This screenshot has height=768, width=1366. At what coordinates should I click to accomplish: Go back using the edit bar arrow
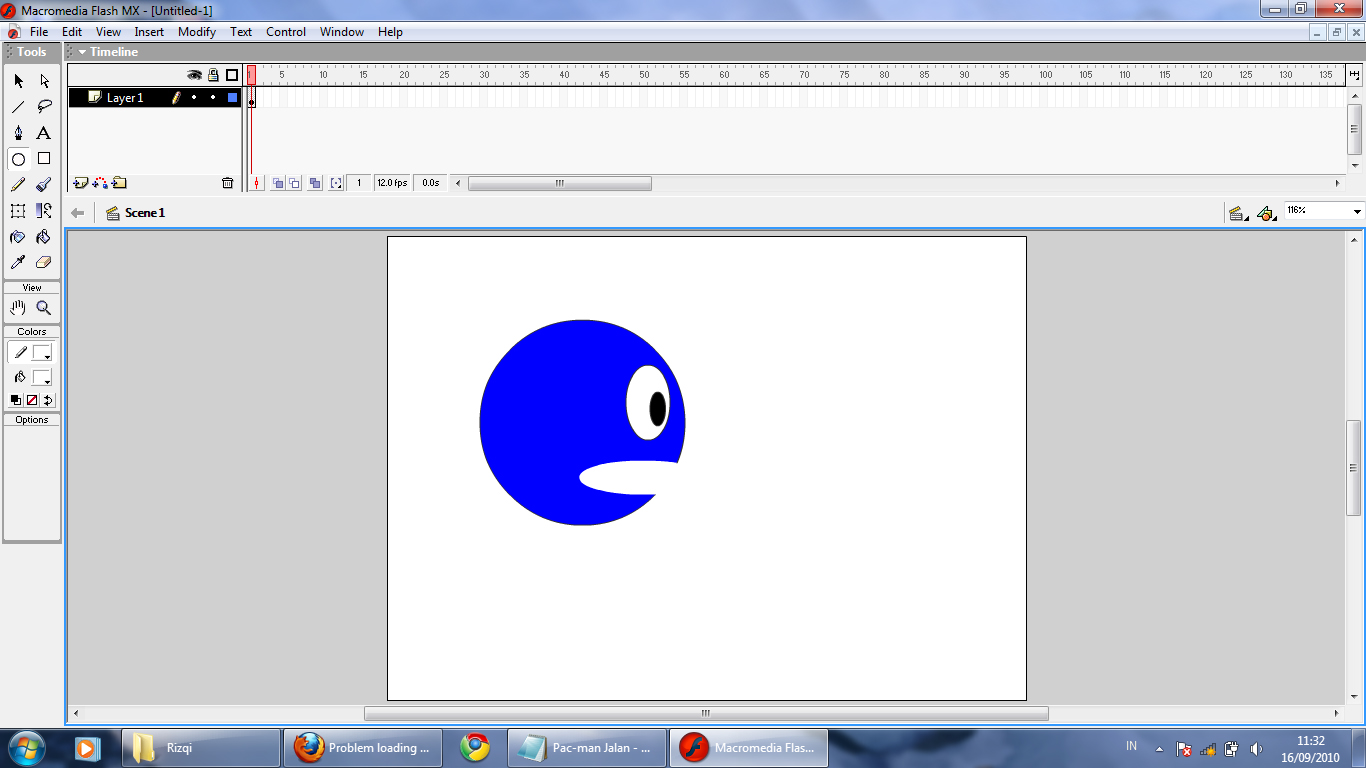[78, 213]
